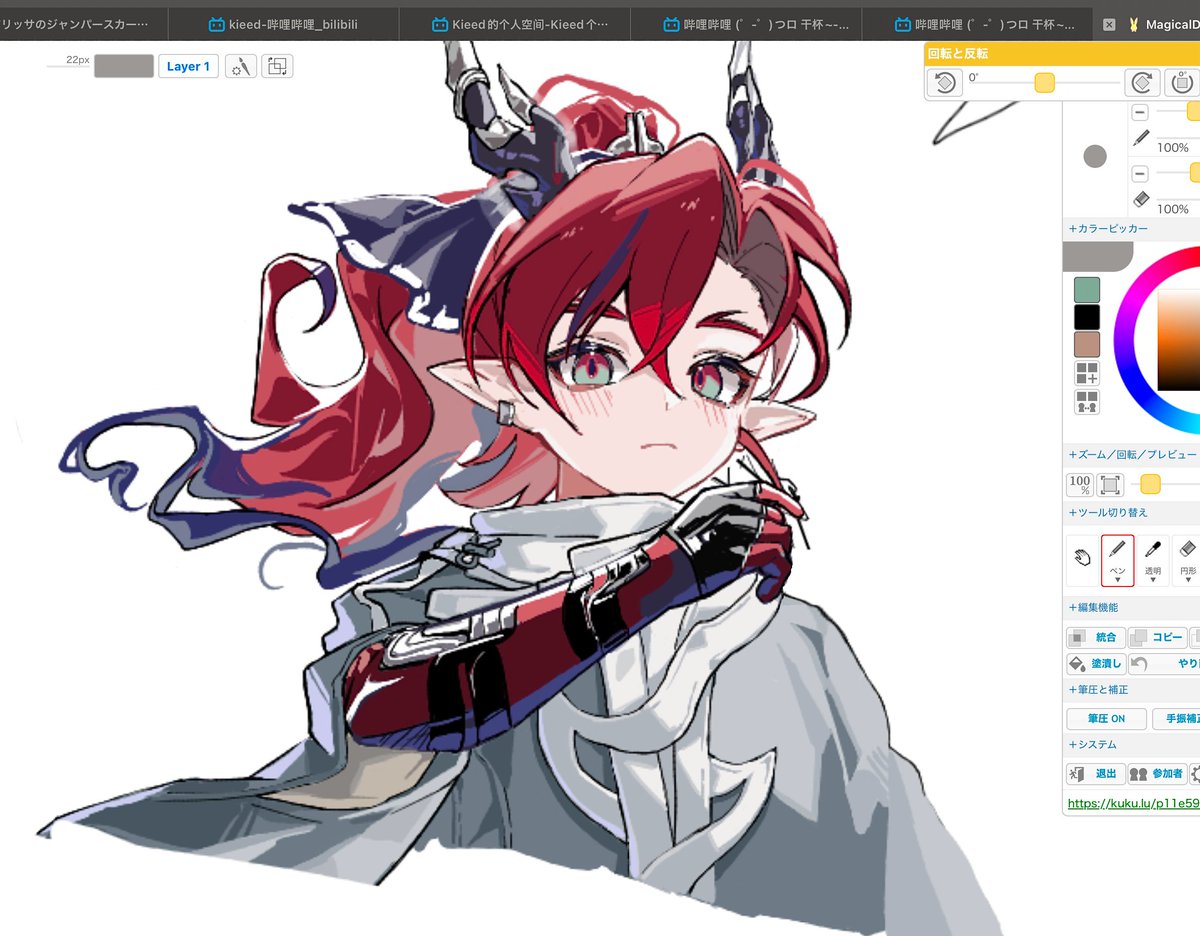Open the kuku.lu room link
This screenshot has height=936, width=1200.
[1130, 802]
